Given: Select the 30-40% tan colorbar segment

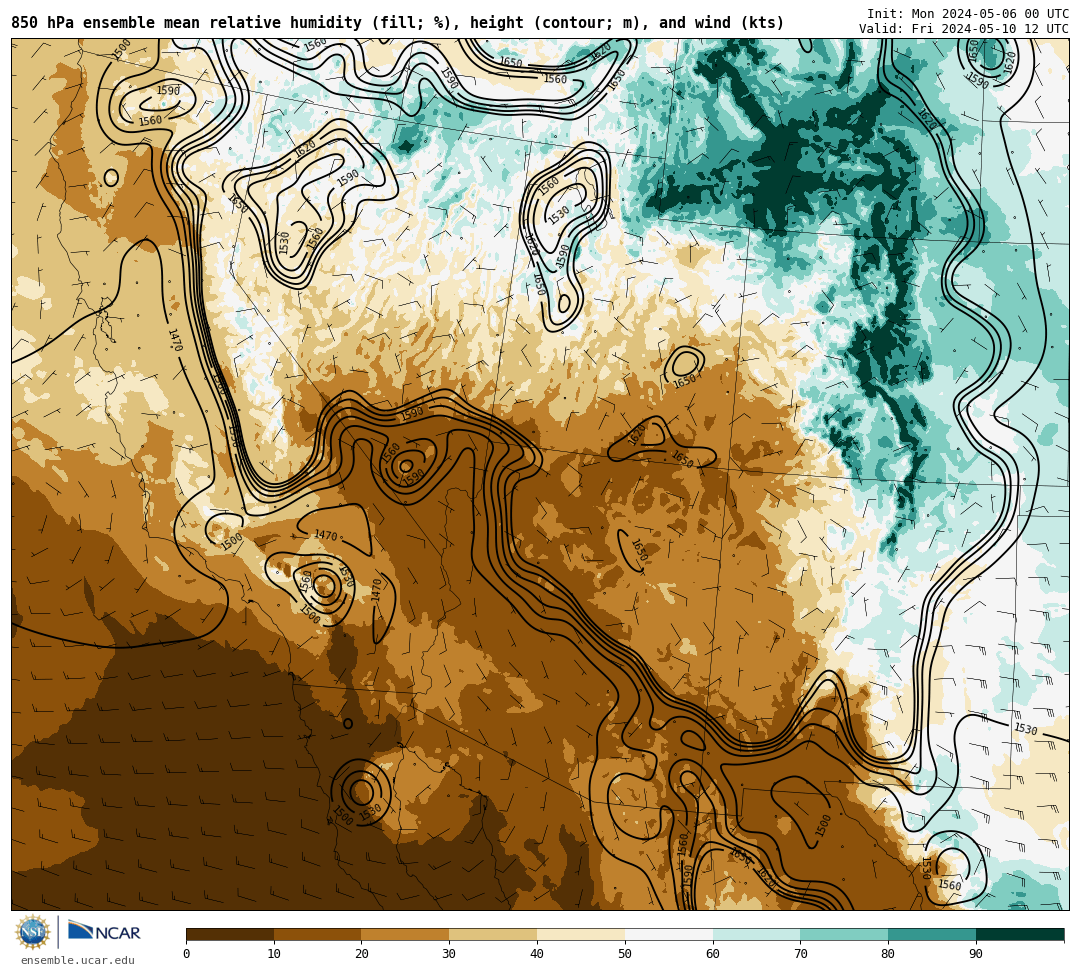Looking at the screenshot, I should 493,934.
